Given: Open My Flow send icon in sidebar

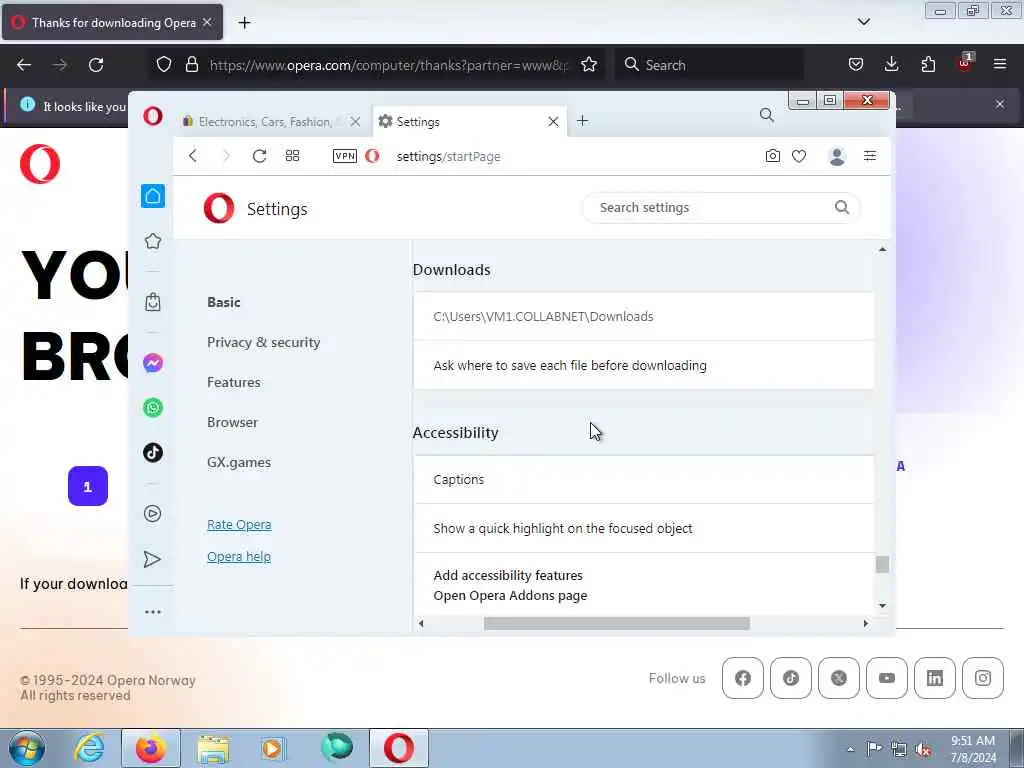Looking at the screenshot, I should pos(152,559).
